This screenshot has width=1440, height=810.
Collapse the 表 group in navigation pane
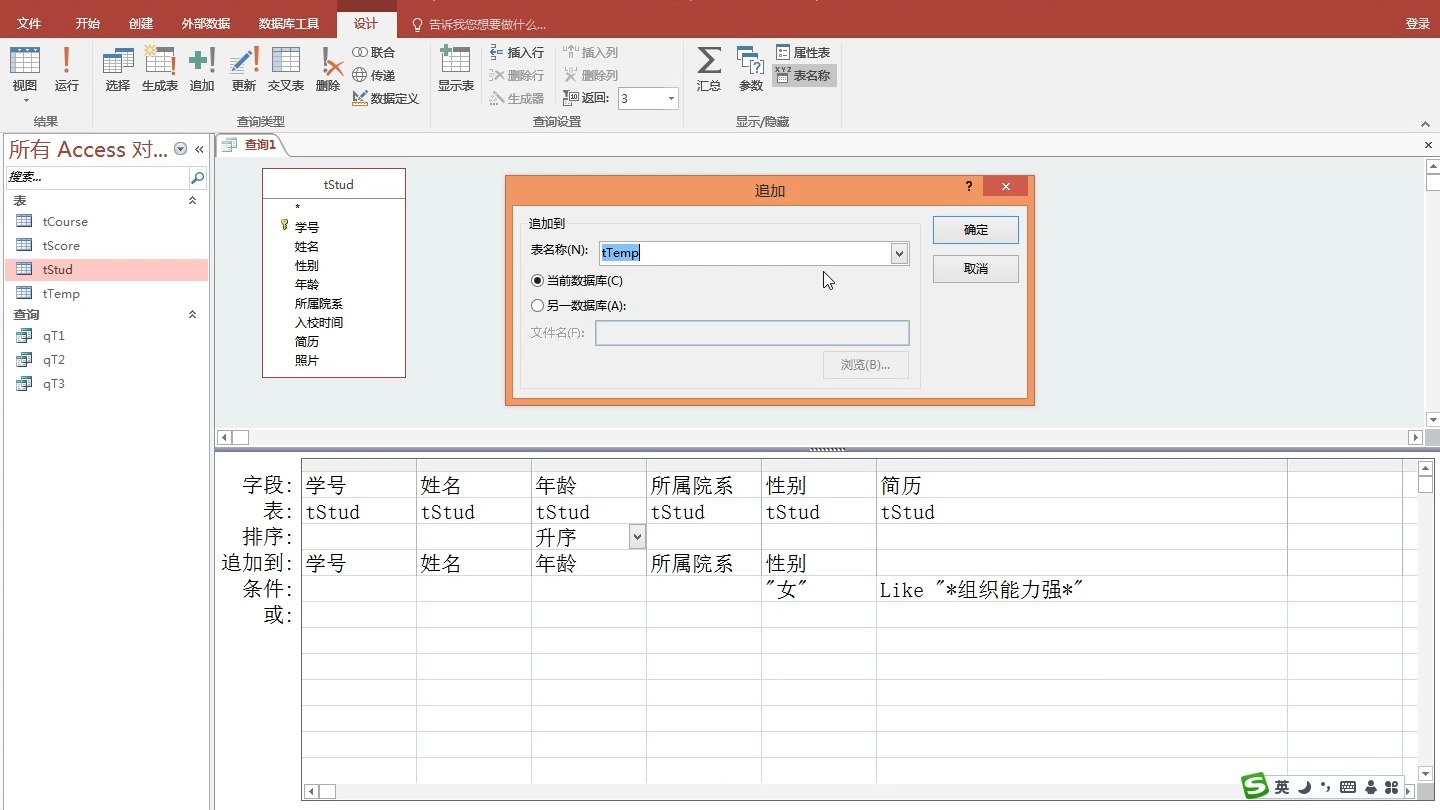coord(193,201)
